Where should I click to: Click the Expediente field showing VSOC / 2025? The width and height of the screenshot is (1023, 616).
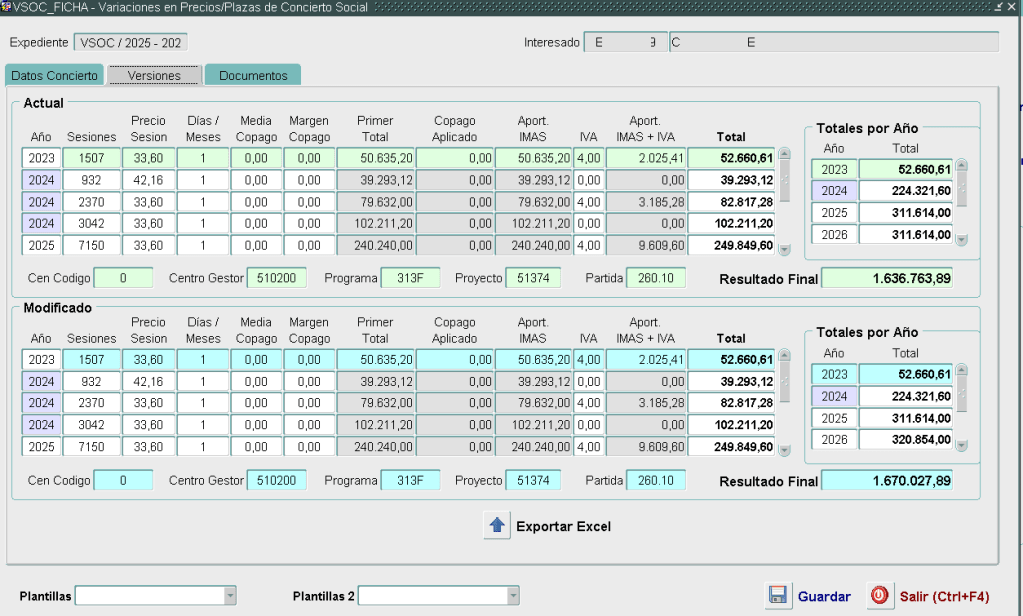[131, 43]
